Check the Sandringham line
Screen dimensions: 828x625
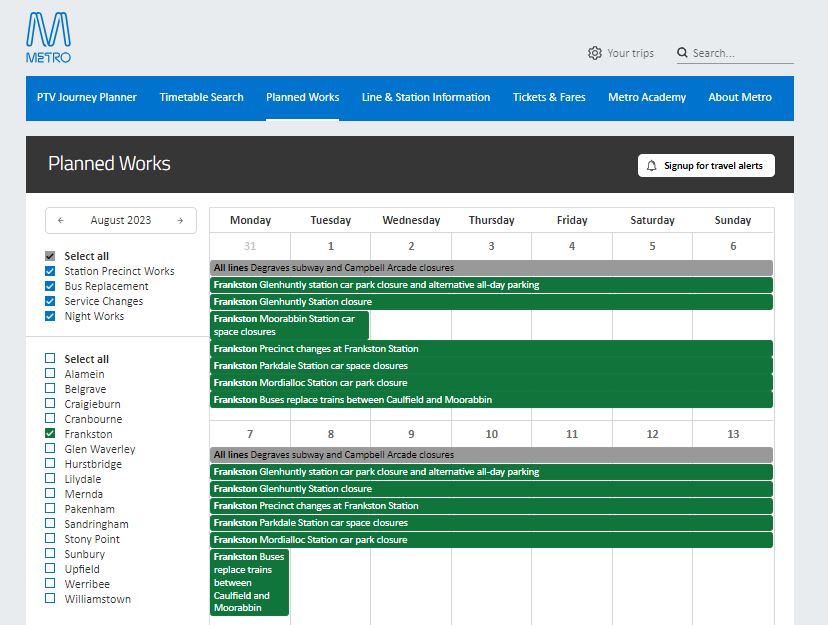[50, 524]
